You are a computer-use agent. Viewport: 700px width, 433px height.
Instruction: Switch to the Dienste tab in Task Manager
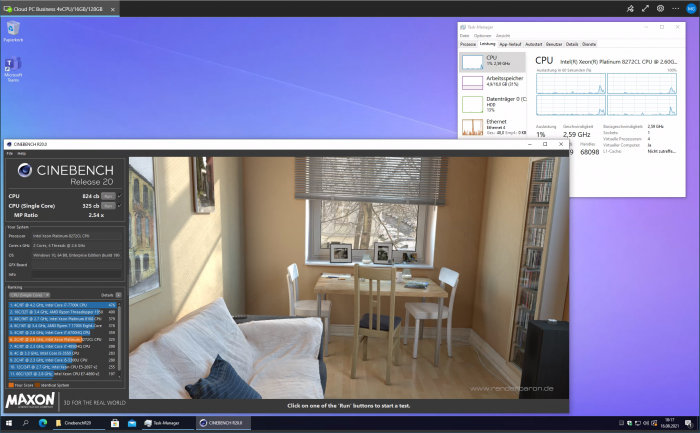589,44
